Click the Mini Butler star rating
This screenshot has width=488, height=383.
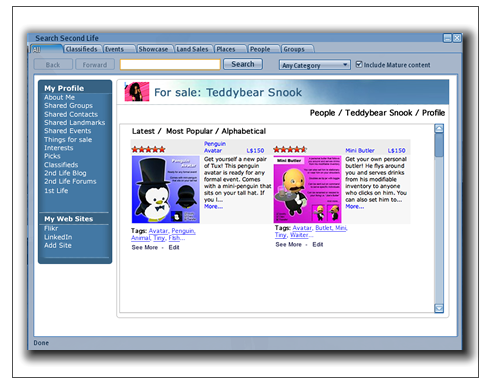pyautogui.click(x=290, y=149)
